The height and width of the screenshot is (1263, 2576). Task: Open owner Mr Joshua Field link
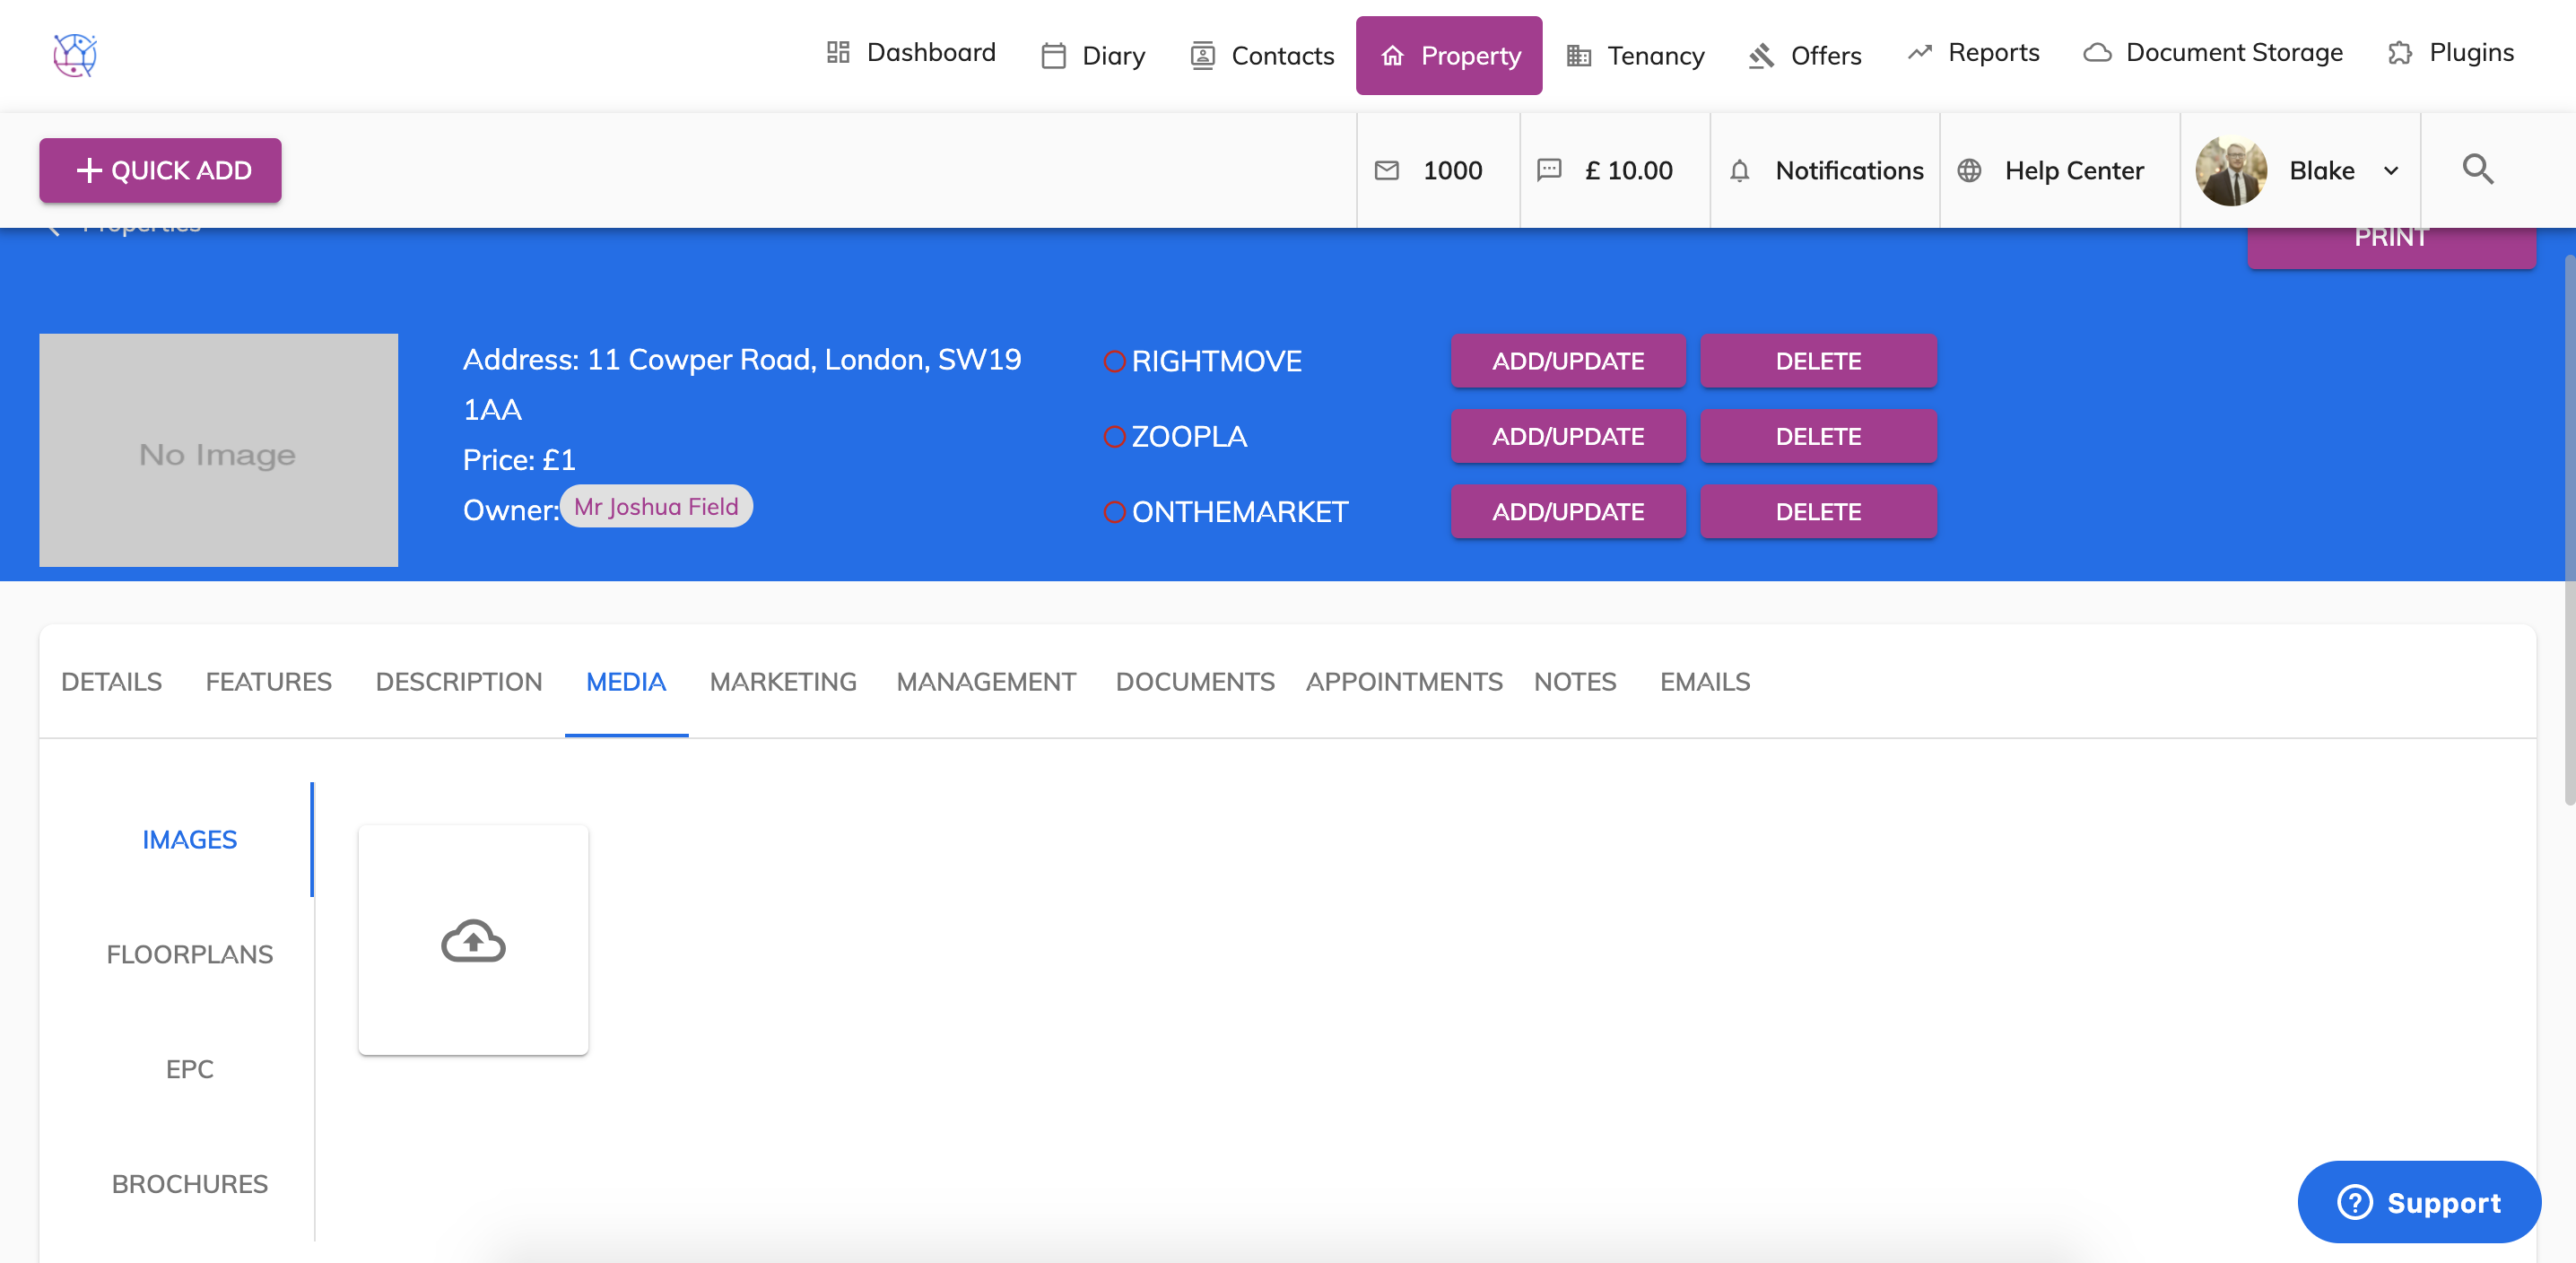[656, 507]
